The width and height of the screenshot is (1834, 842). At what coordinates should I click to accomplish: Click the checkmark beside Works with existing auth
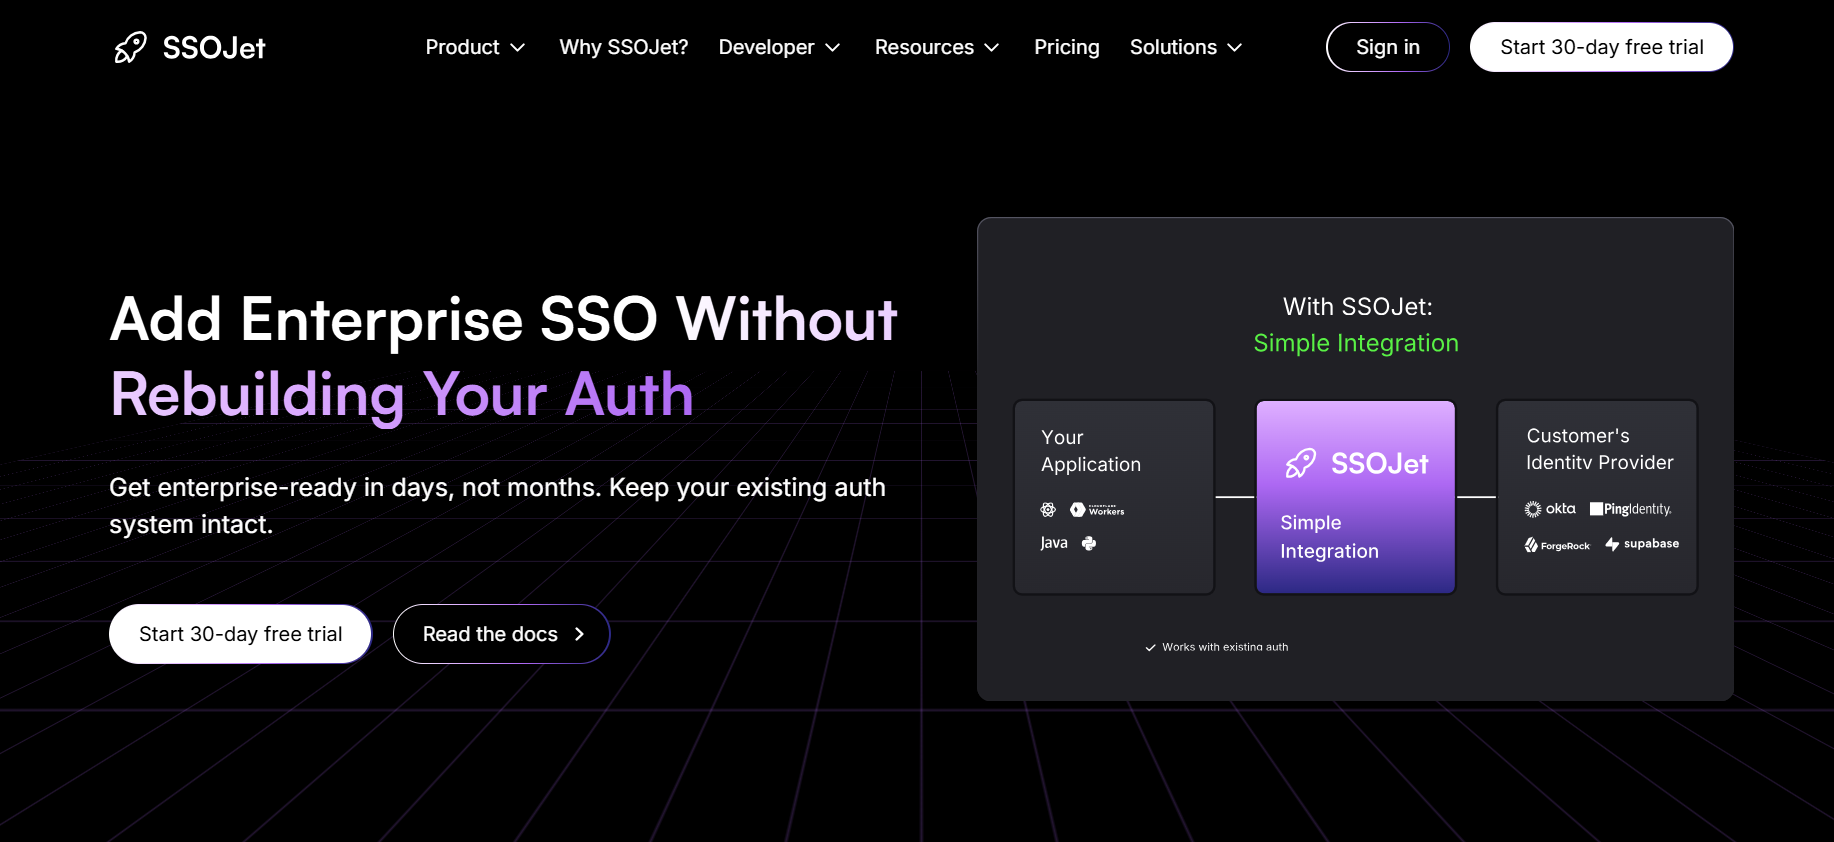click(1150, 648)
